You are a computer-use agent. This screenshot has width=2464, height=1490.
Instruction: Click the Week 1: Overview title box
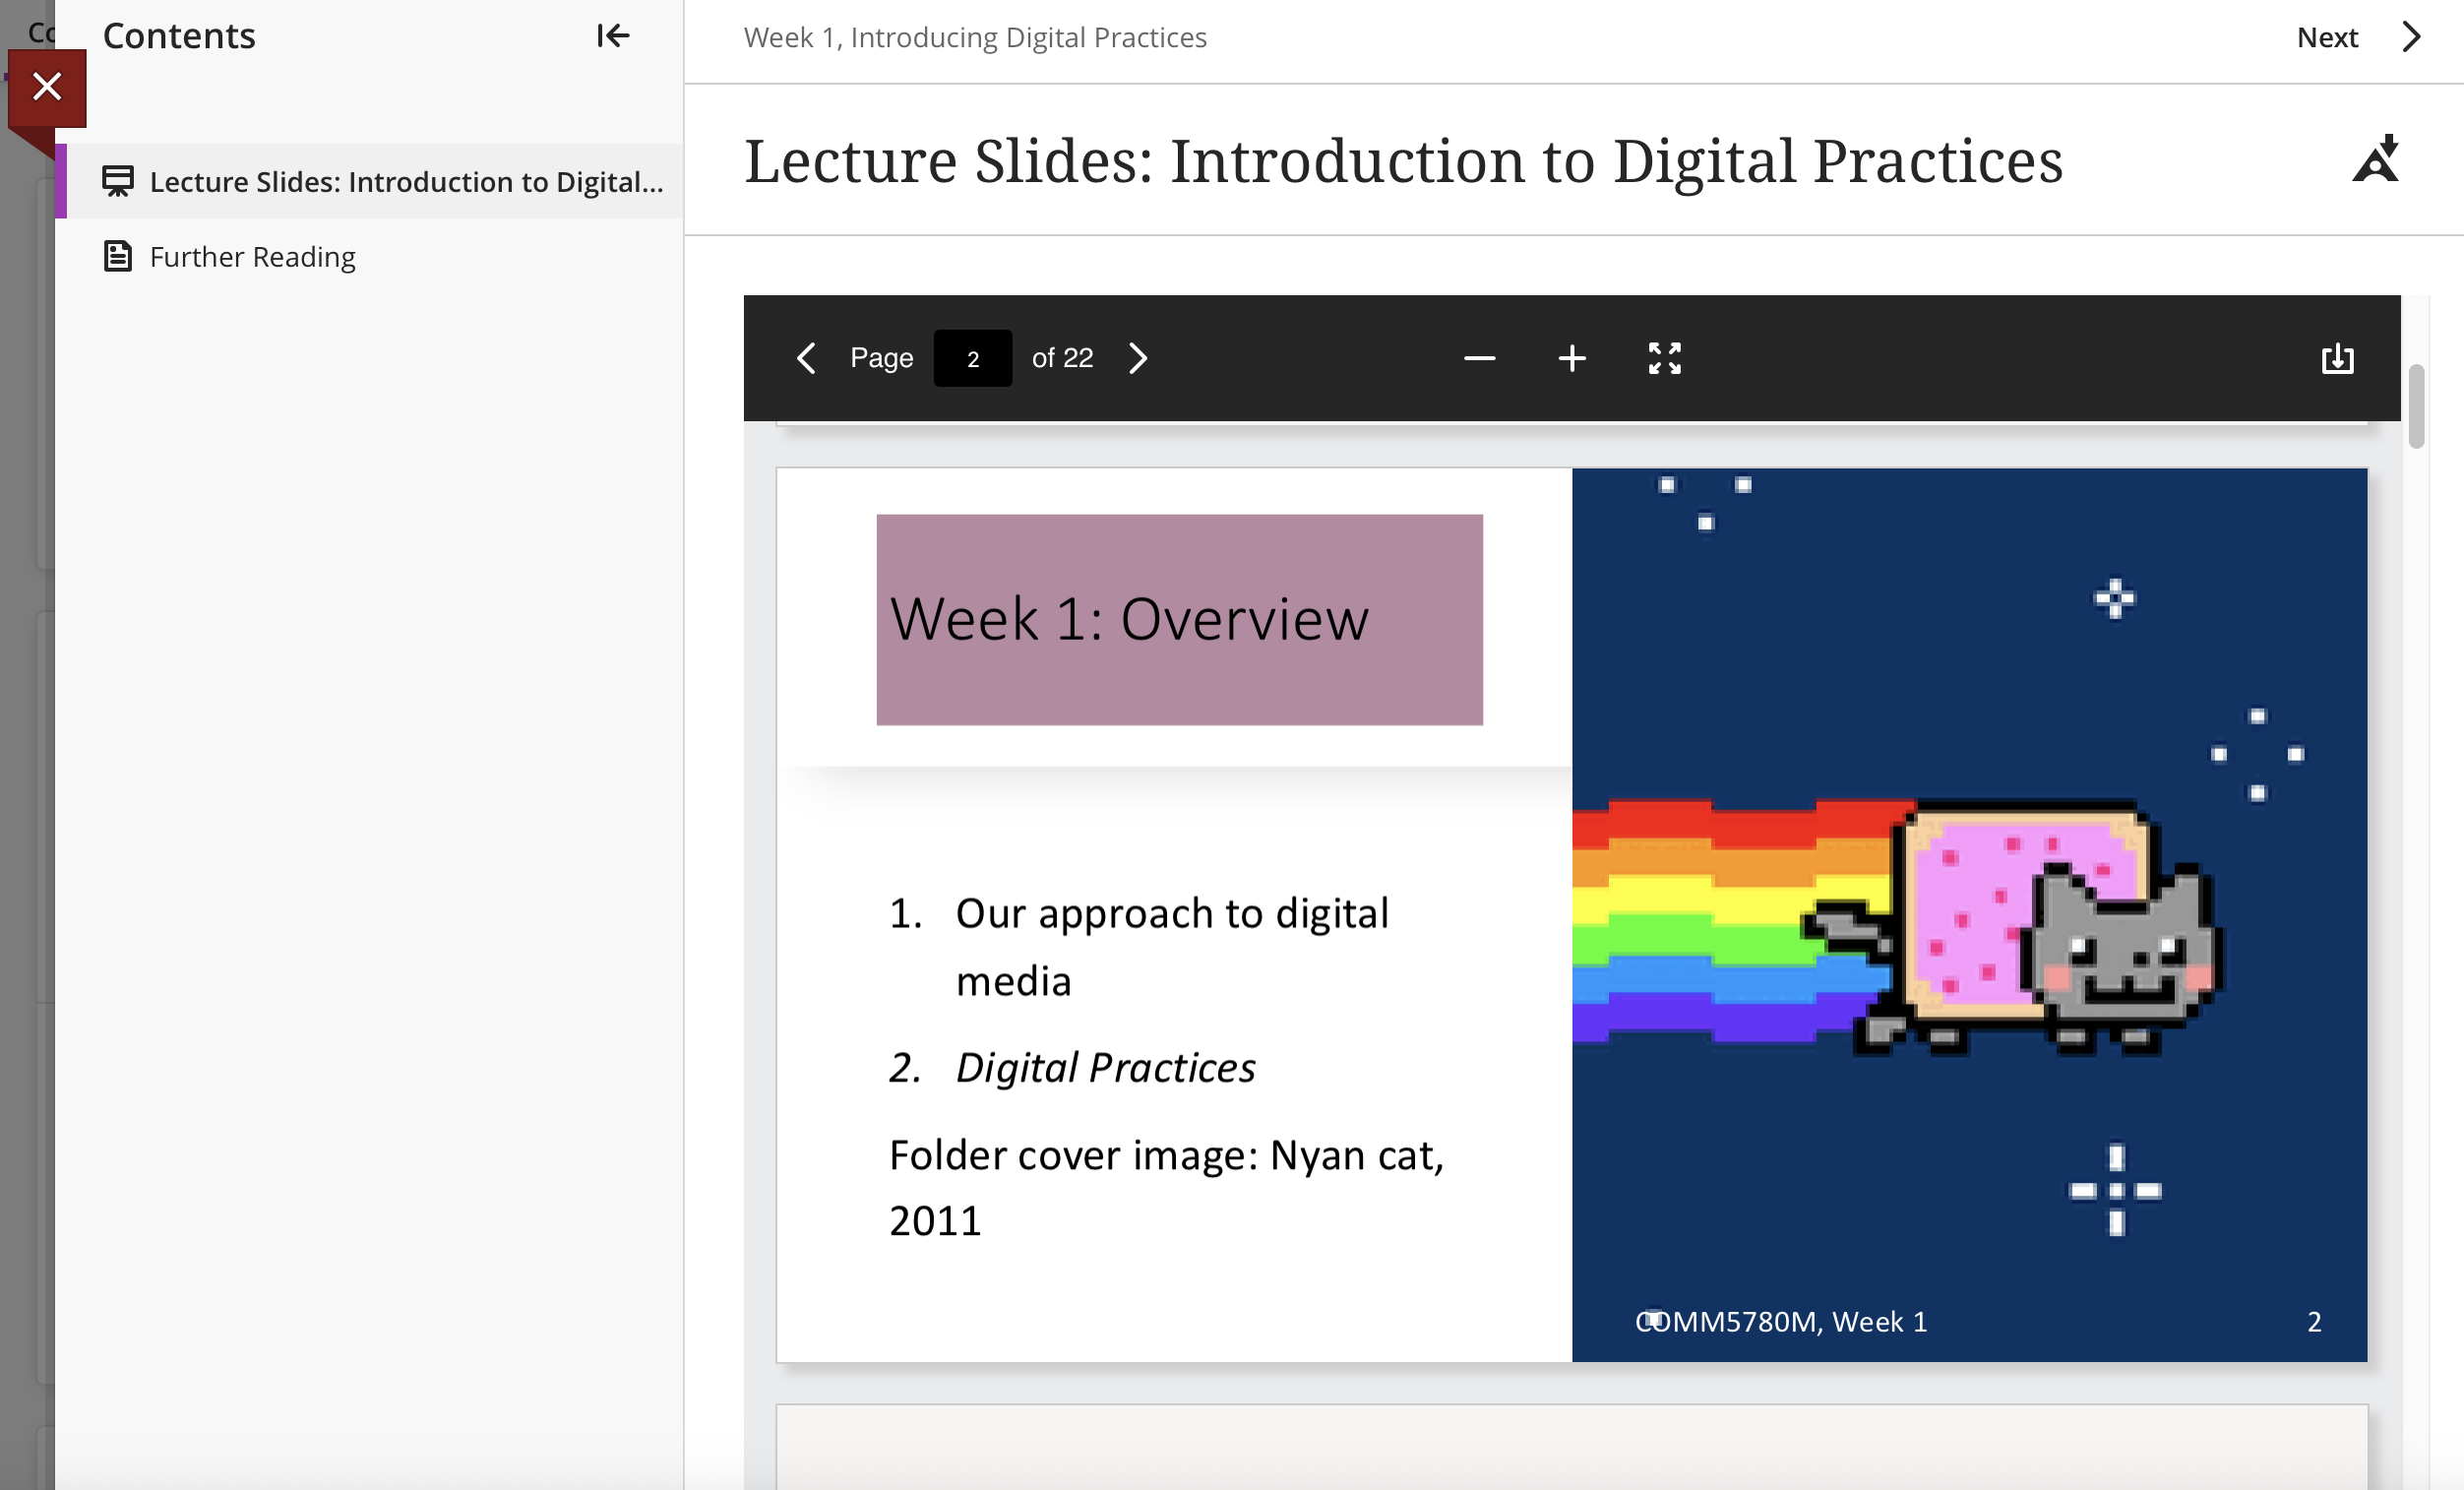coord(1179,619)
